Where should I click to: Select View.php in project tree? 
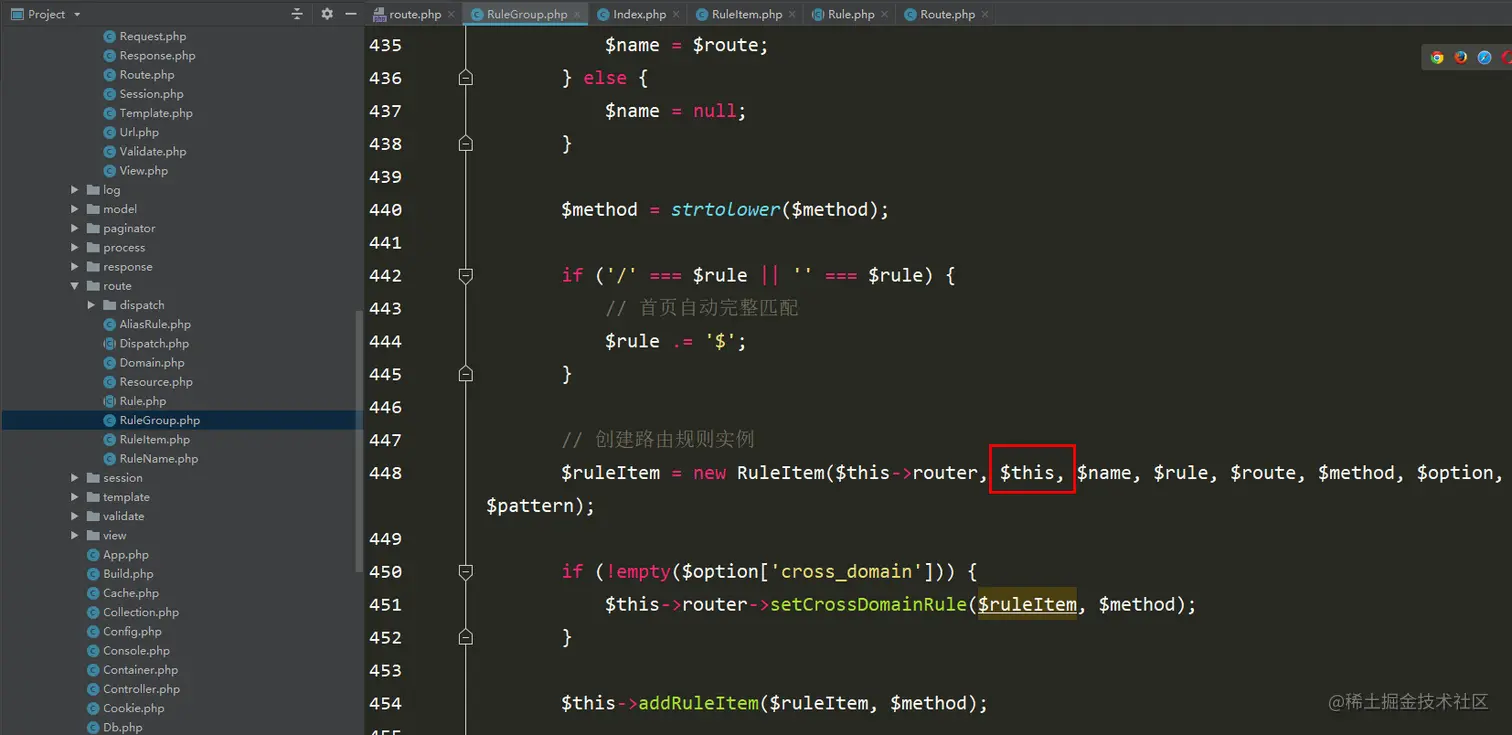(136, 171)
